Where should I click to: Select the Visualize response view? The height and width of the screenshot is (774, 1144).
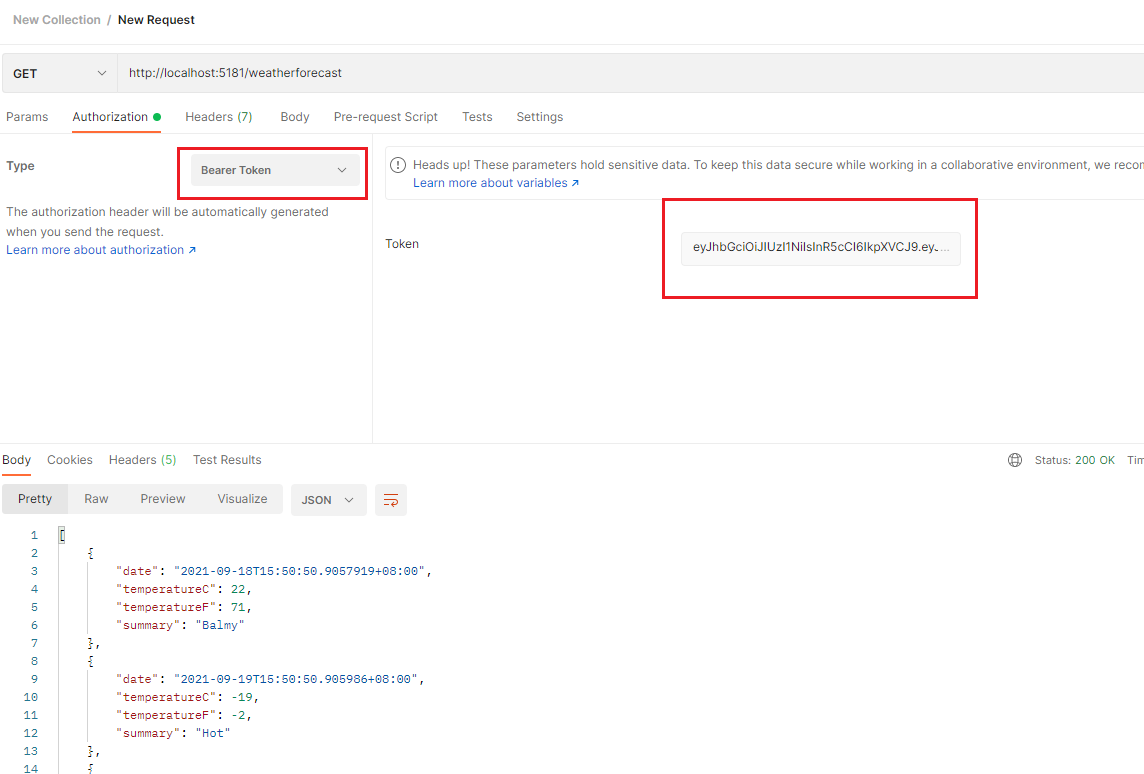[242, 499]
